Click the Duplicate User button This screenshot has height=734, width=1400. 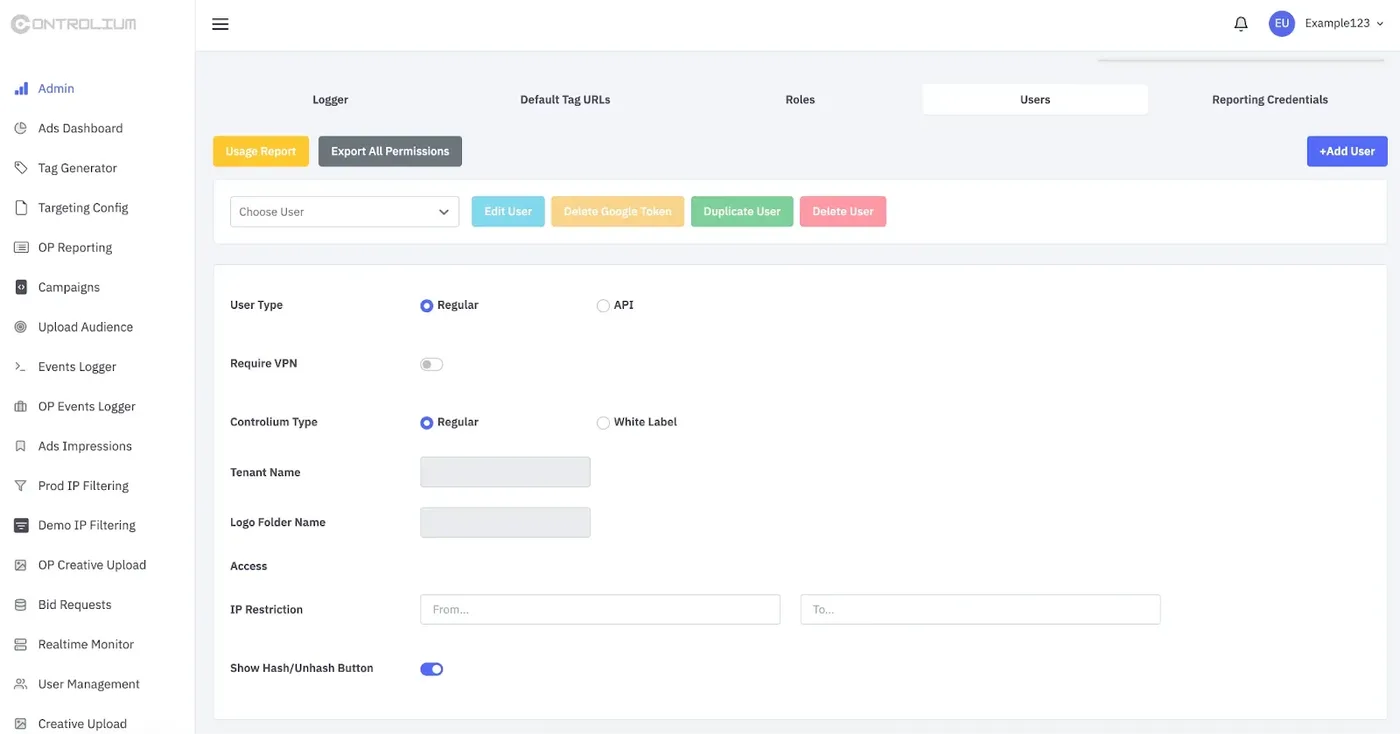point(742,212)
